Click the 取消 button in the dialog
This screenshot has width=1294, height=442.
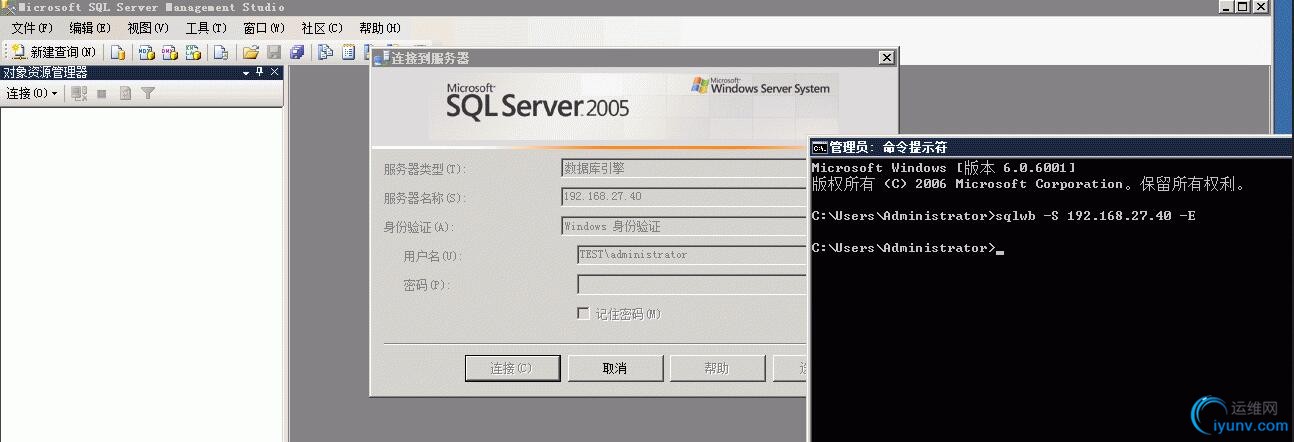(x=615, y=368)
